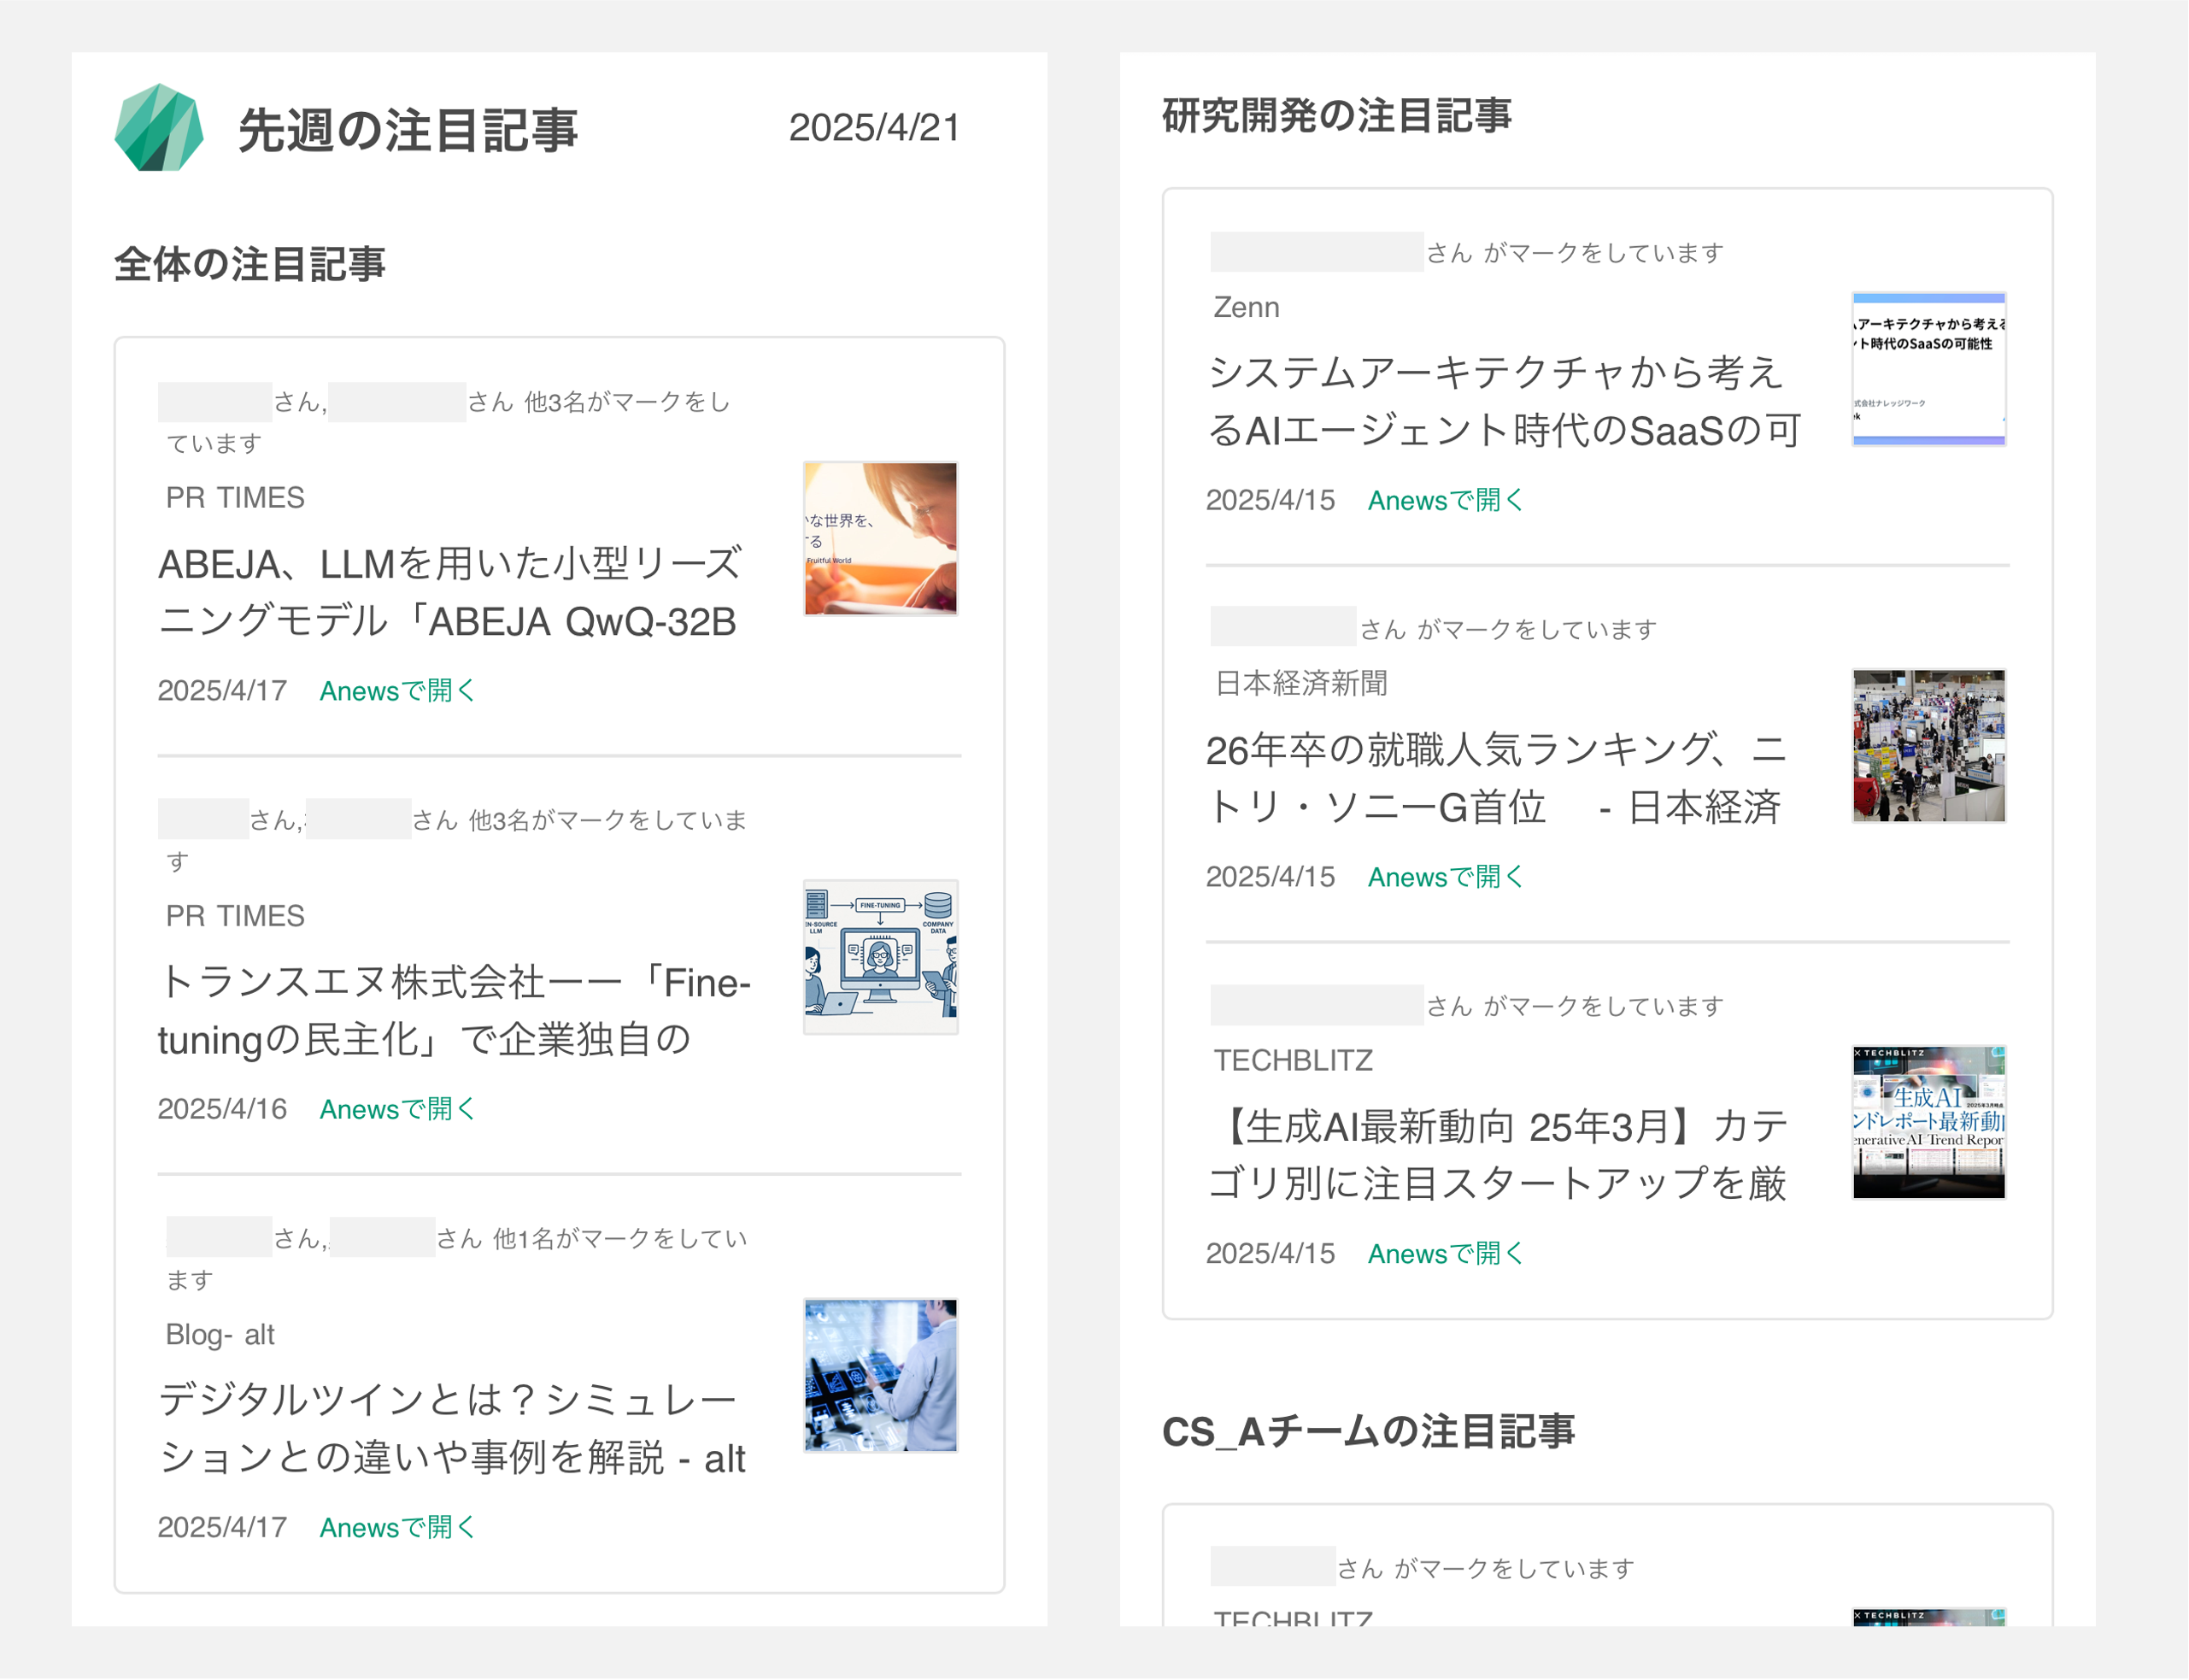The height and width of the screenshot is (1680, 2189).
Task: Click the Fine-tuning diagram thumbnail
Action: (x=881, y=957)
